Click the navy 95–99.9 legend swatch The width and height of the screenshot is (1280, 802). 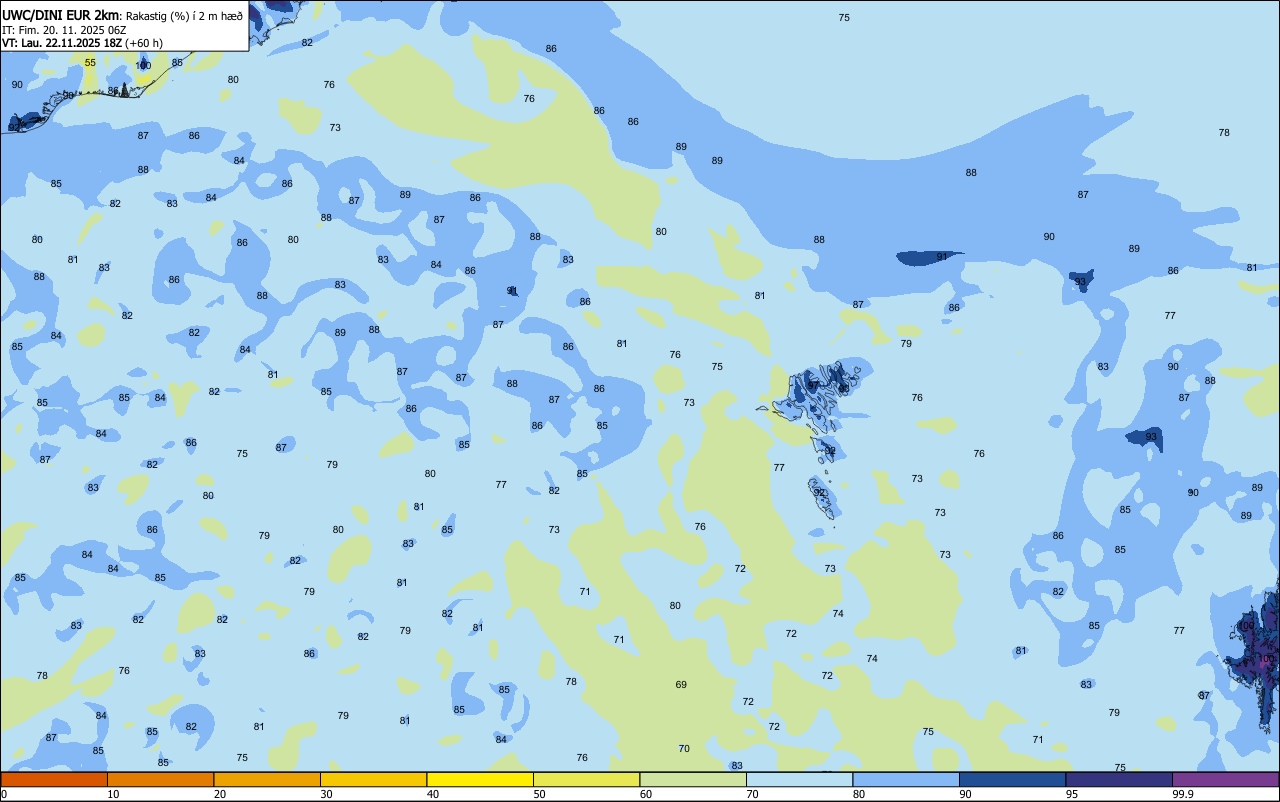pos(1119,779)
